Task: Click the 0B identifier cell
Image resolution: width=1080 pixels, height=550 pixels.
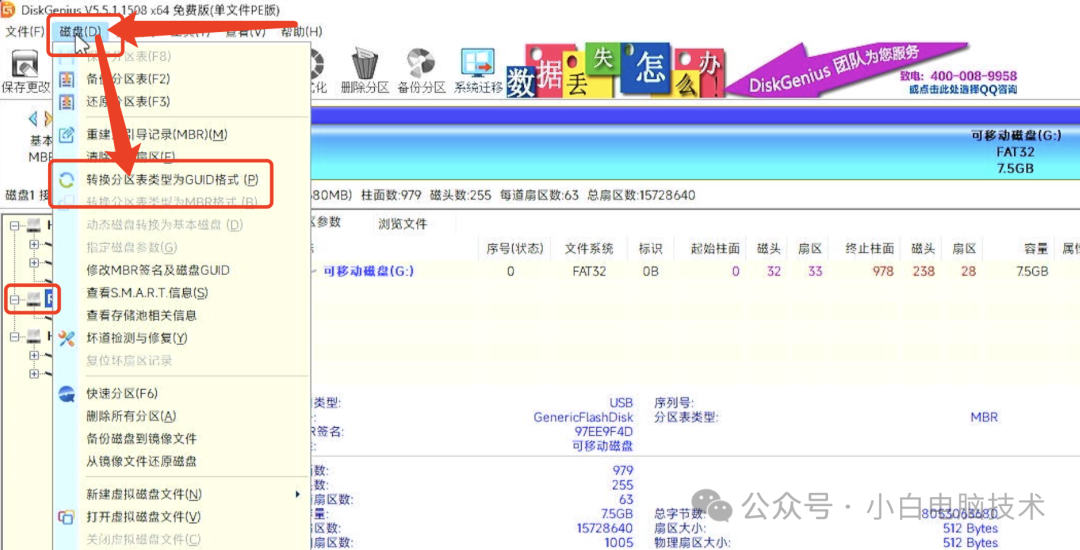Action: click(651, 271)
